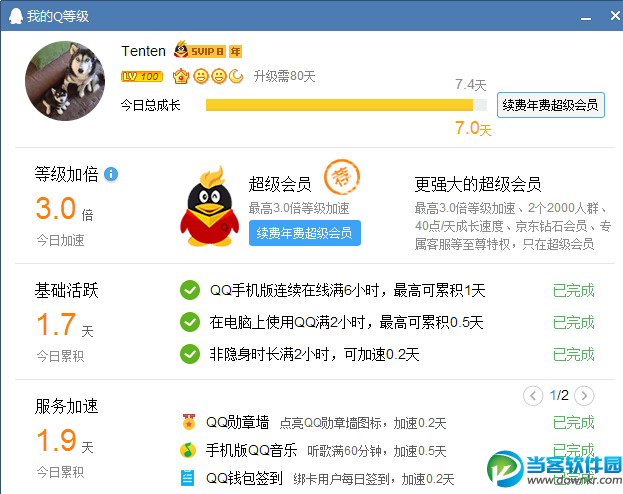The height and width of the screenshot is (494, 623).
Task: Click the gray 7.4天 maximum value
Action: pos(470,84)
